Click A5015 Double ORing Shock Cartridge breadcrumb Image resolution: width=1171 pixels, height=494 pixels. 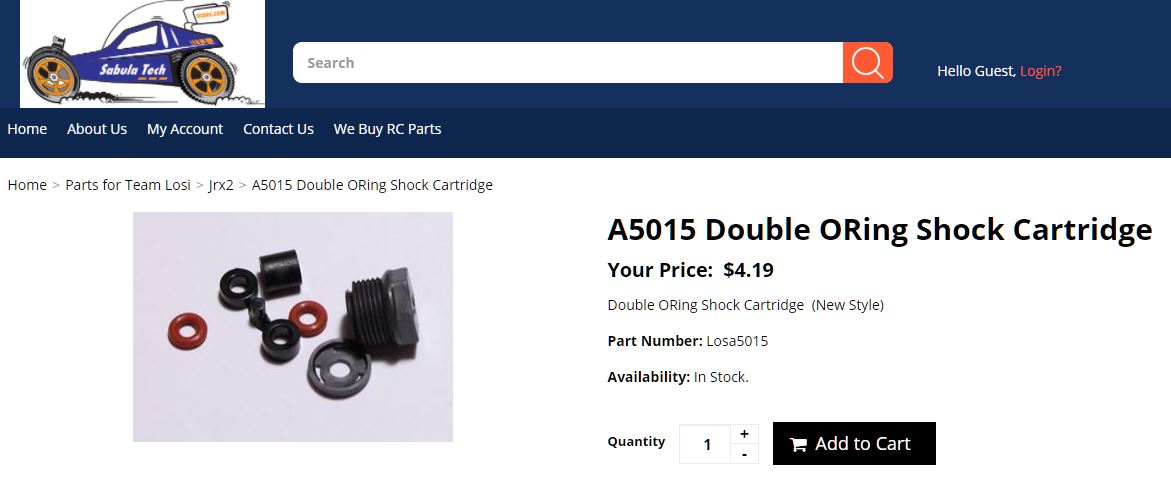coord(372,185)
